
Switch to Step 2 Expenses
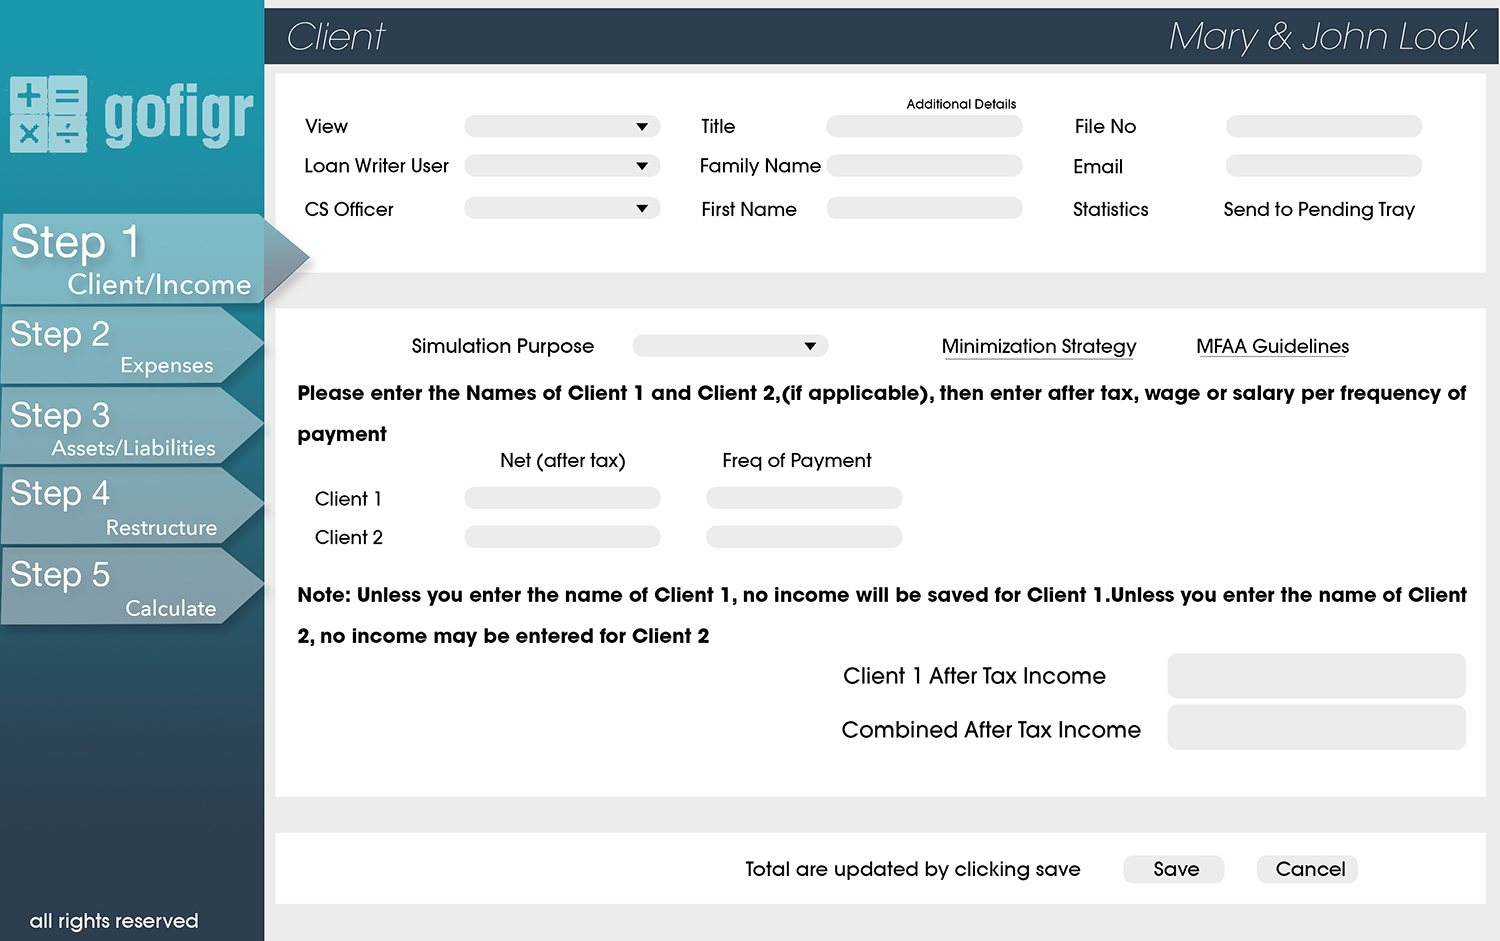pyautogui.click(x=132, y=345)
